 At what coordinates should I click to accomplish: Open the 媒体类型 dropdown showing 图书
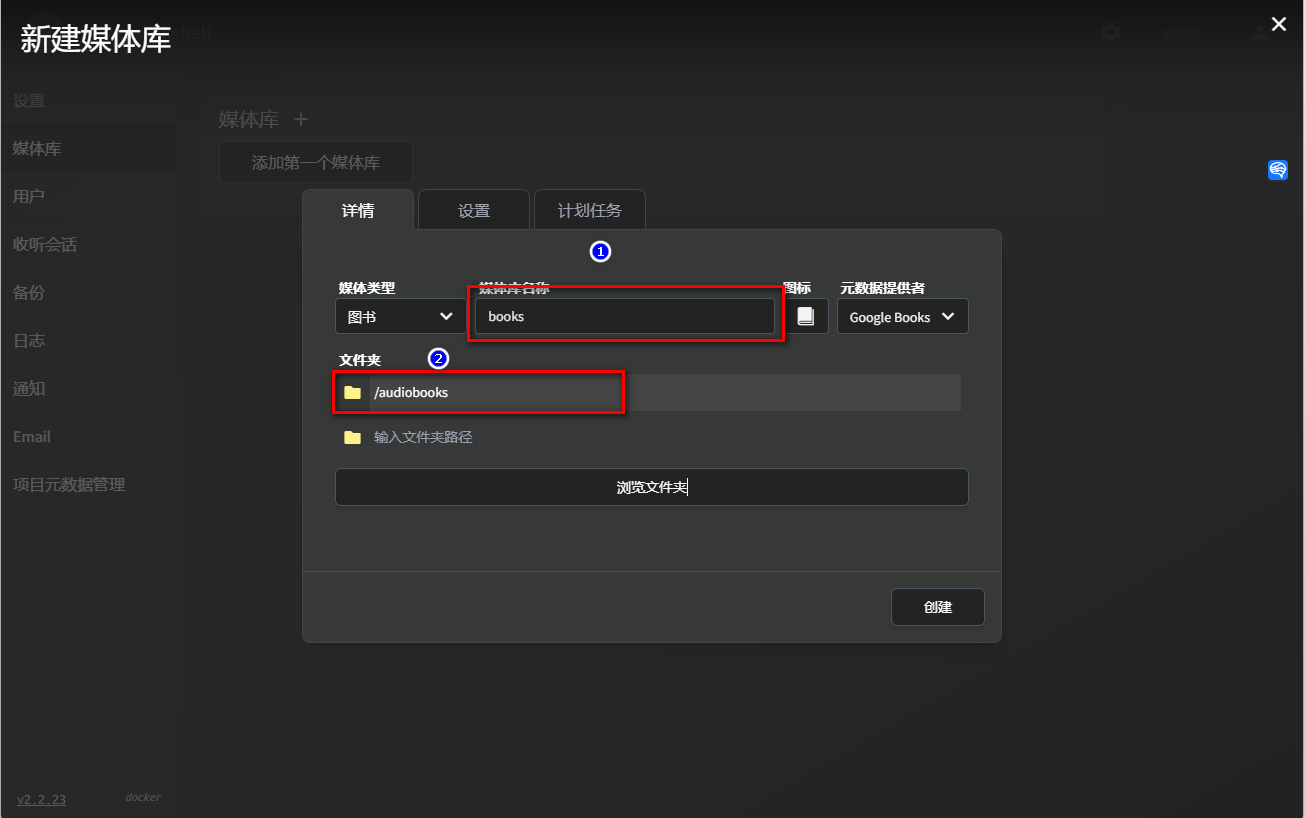click(x=399, y=316)
